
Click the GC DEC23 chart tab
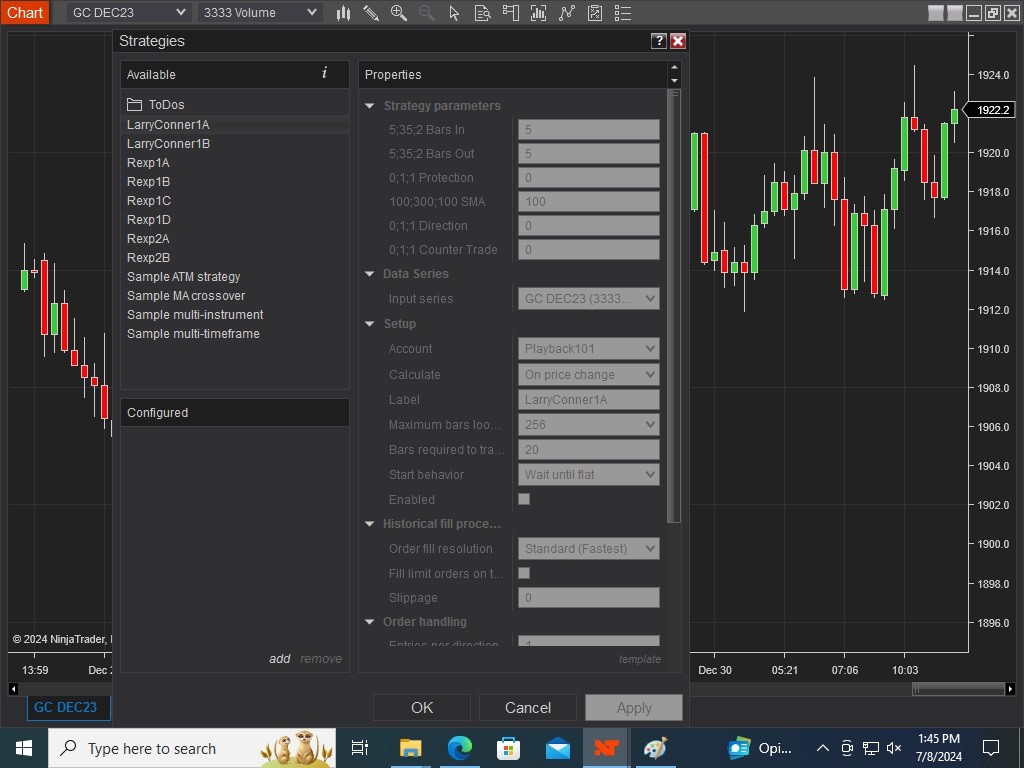coord(68,707)
